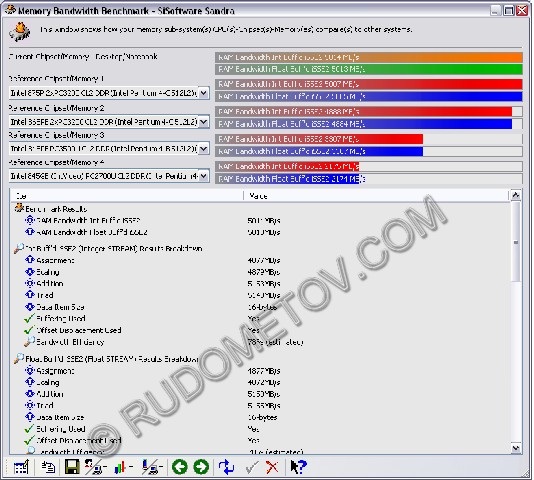The width and height of the screenshot is (534, 480).
Task: Select the Addition row in Float Buffered section
Action: point(50,394)
